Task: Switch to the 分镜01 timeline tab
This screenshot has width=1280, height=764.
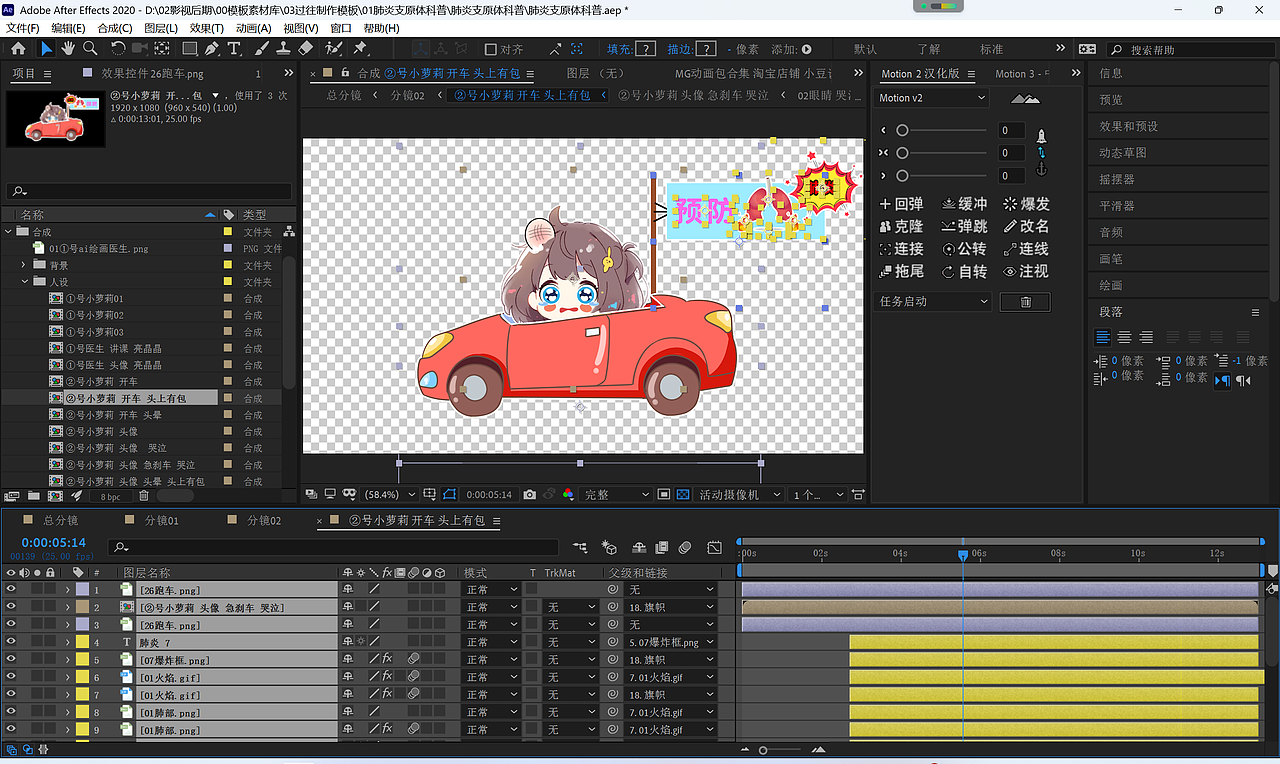Action: tap(162, 521)
